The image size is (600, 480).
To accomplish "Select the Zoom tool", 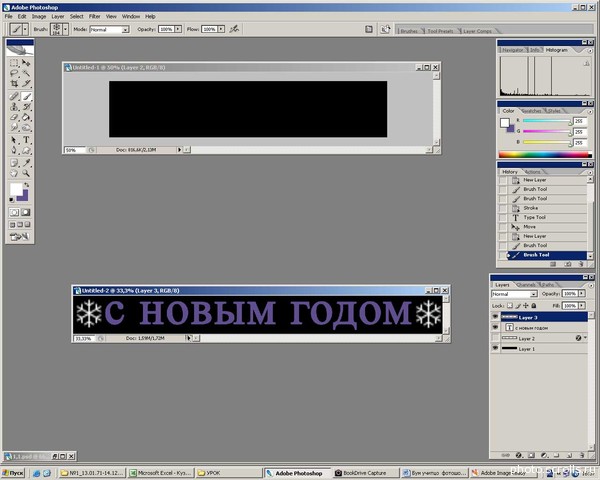I will coord(26,173).
